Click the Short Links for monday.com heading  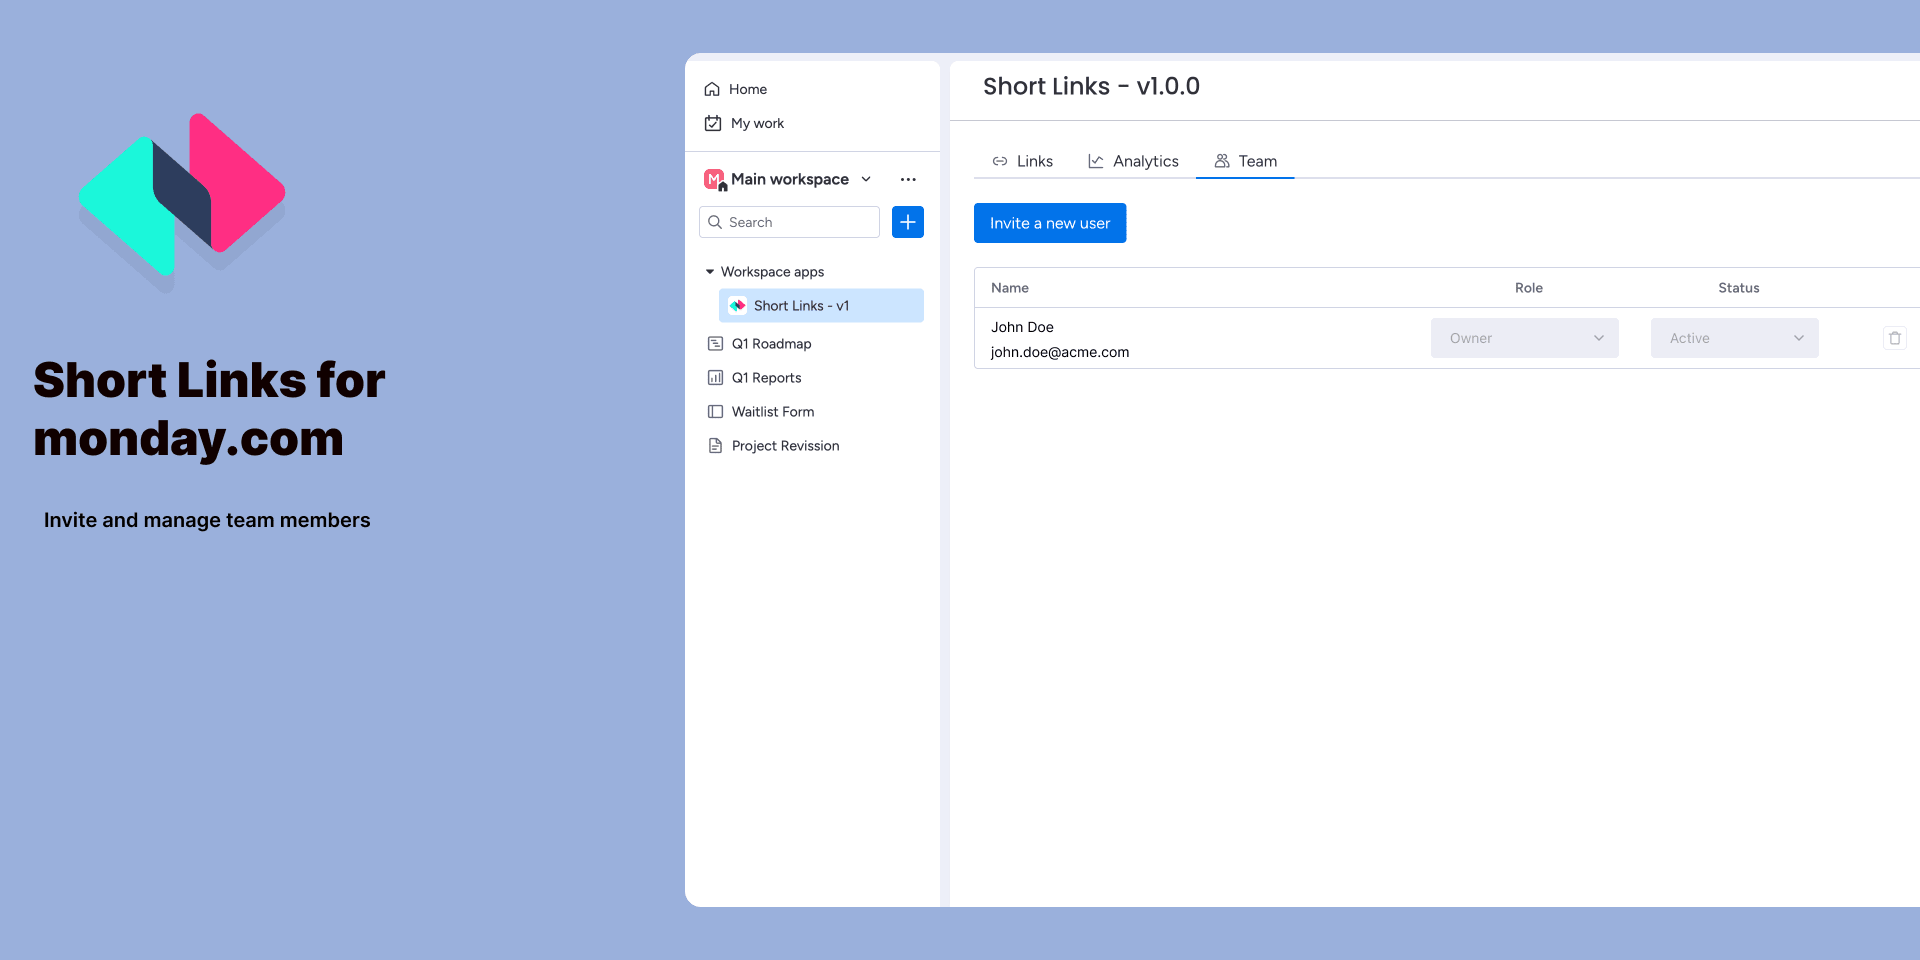pos(209,409)
